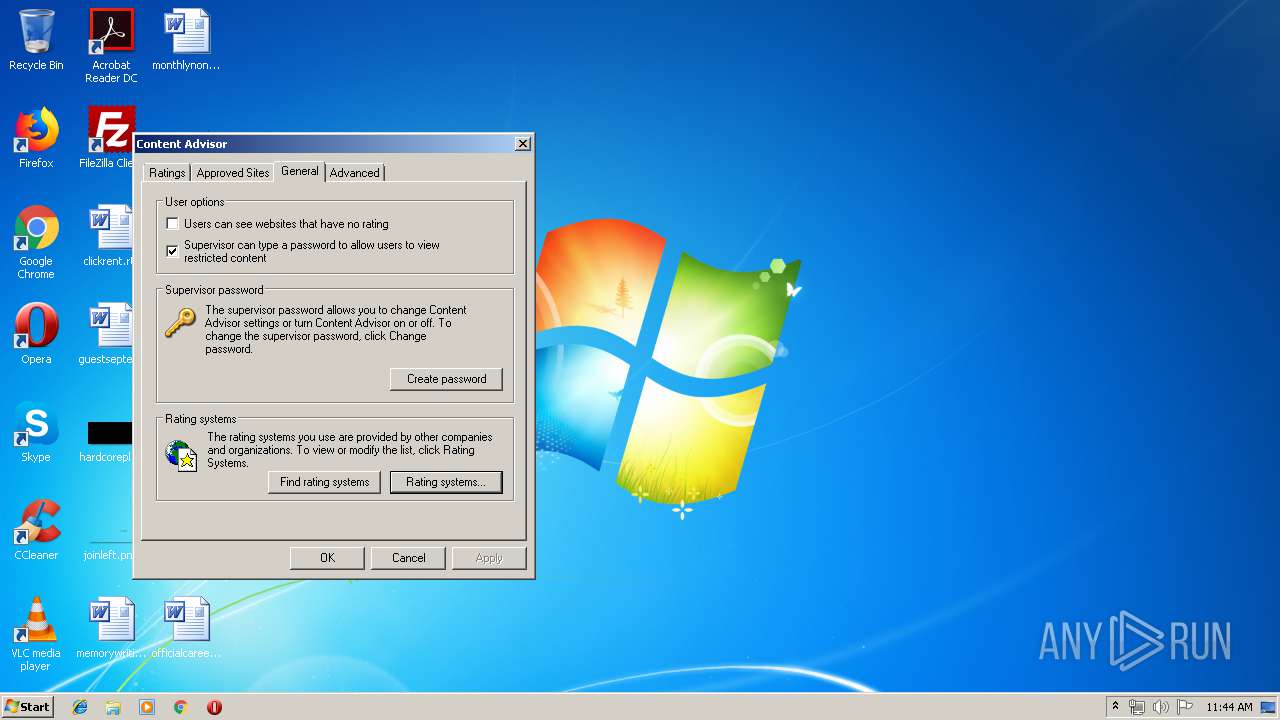
Task: Switch to the Approved Sites tab
Action: coord(233,173)
